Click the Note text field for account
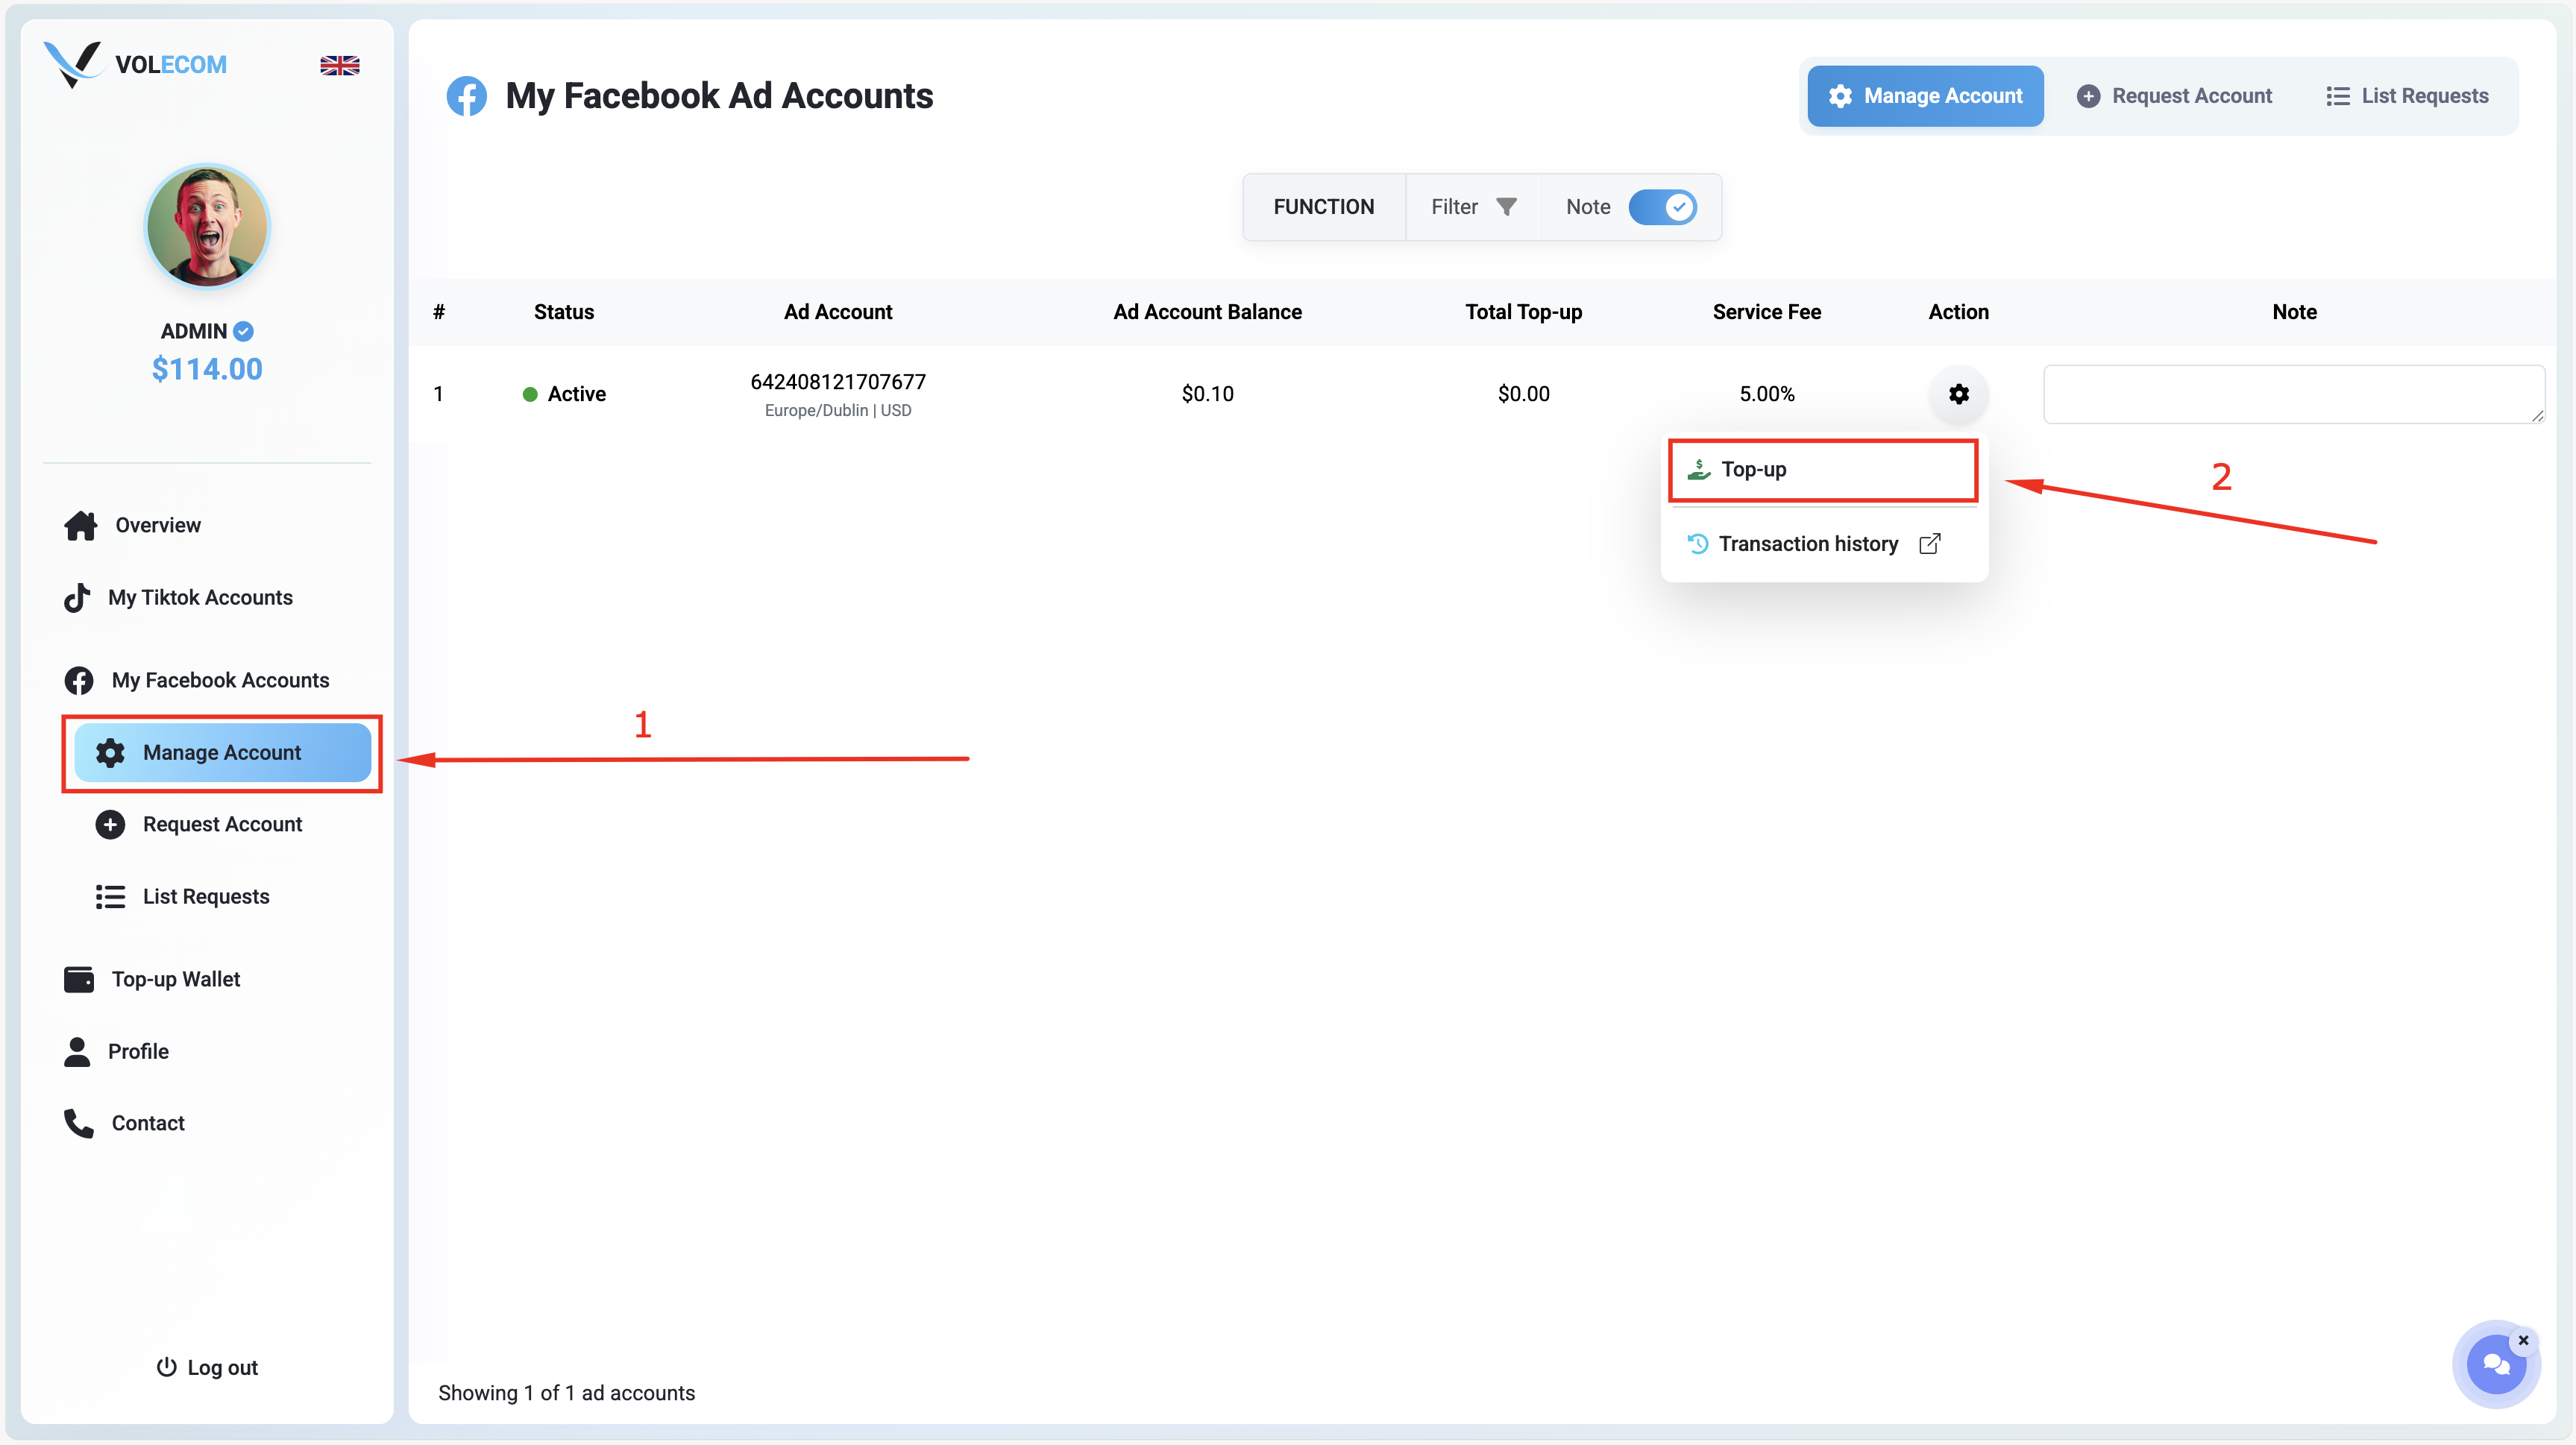 (2294, 394)
